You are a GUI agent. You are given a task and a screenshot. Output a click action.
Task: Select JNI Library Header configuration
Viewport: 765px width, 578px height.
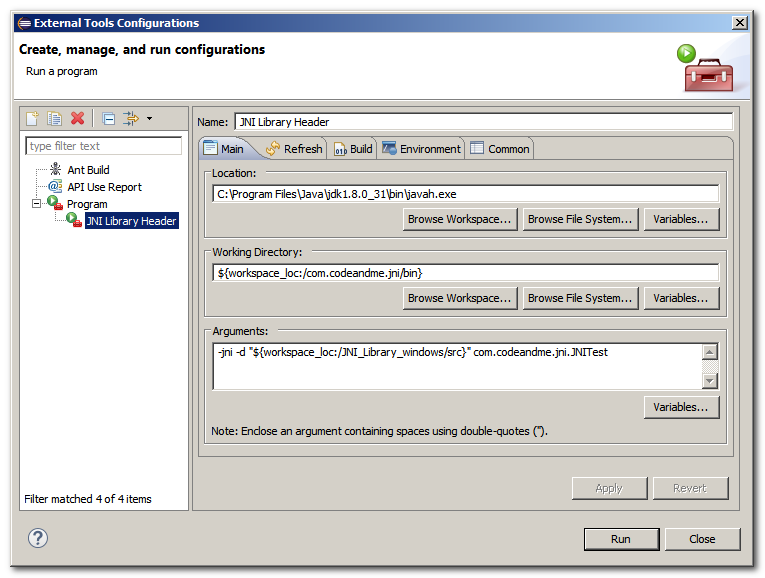[x=131, y=221]
